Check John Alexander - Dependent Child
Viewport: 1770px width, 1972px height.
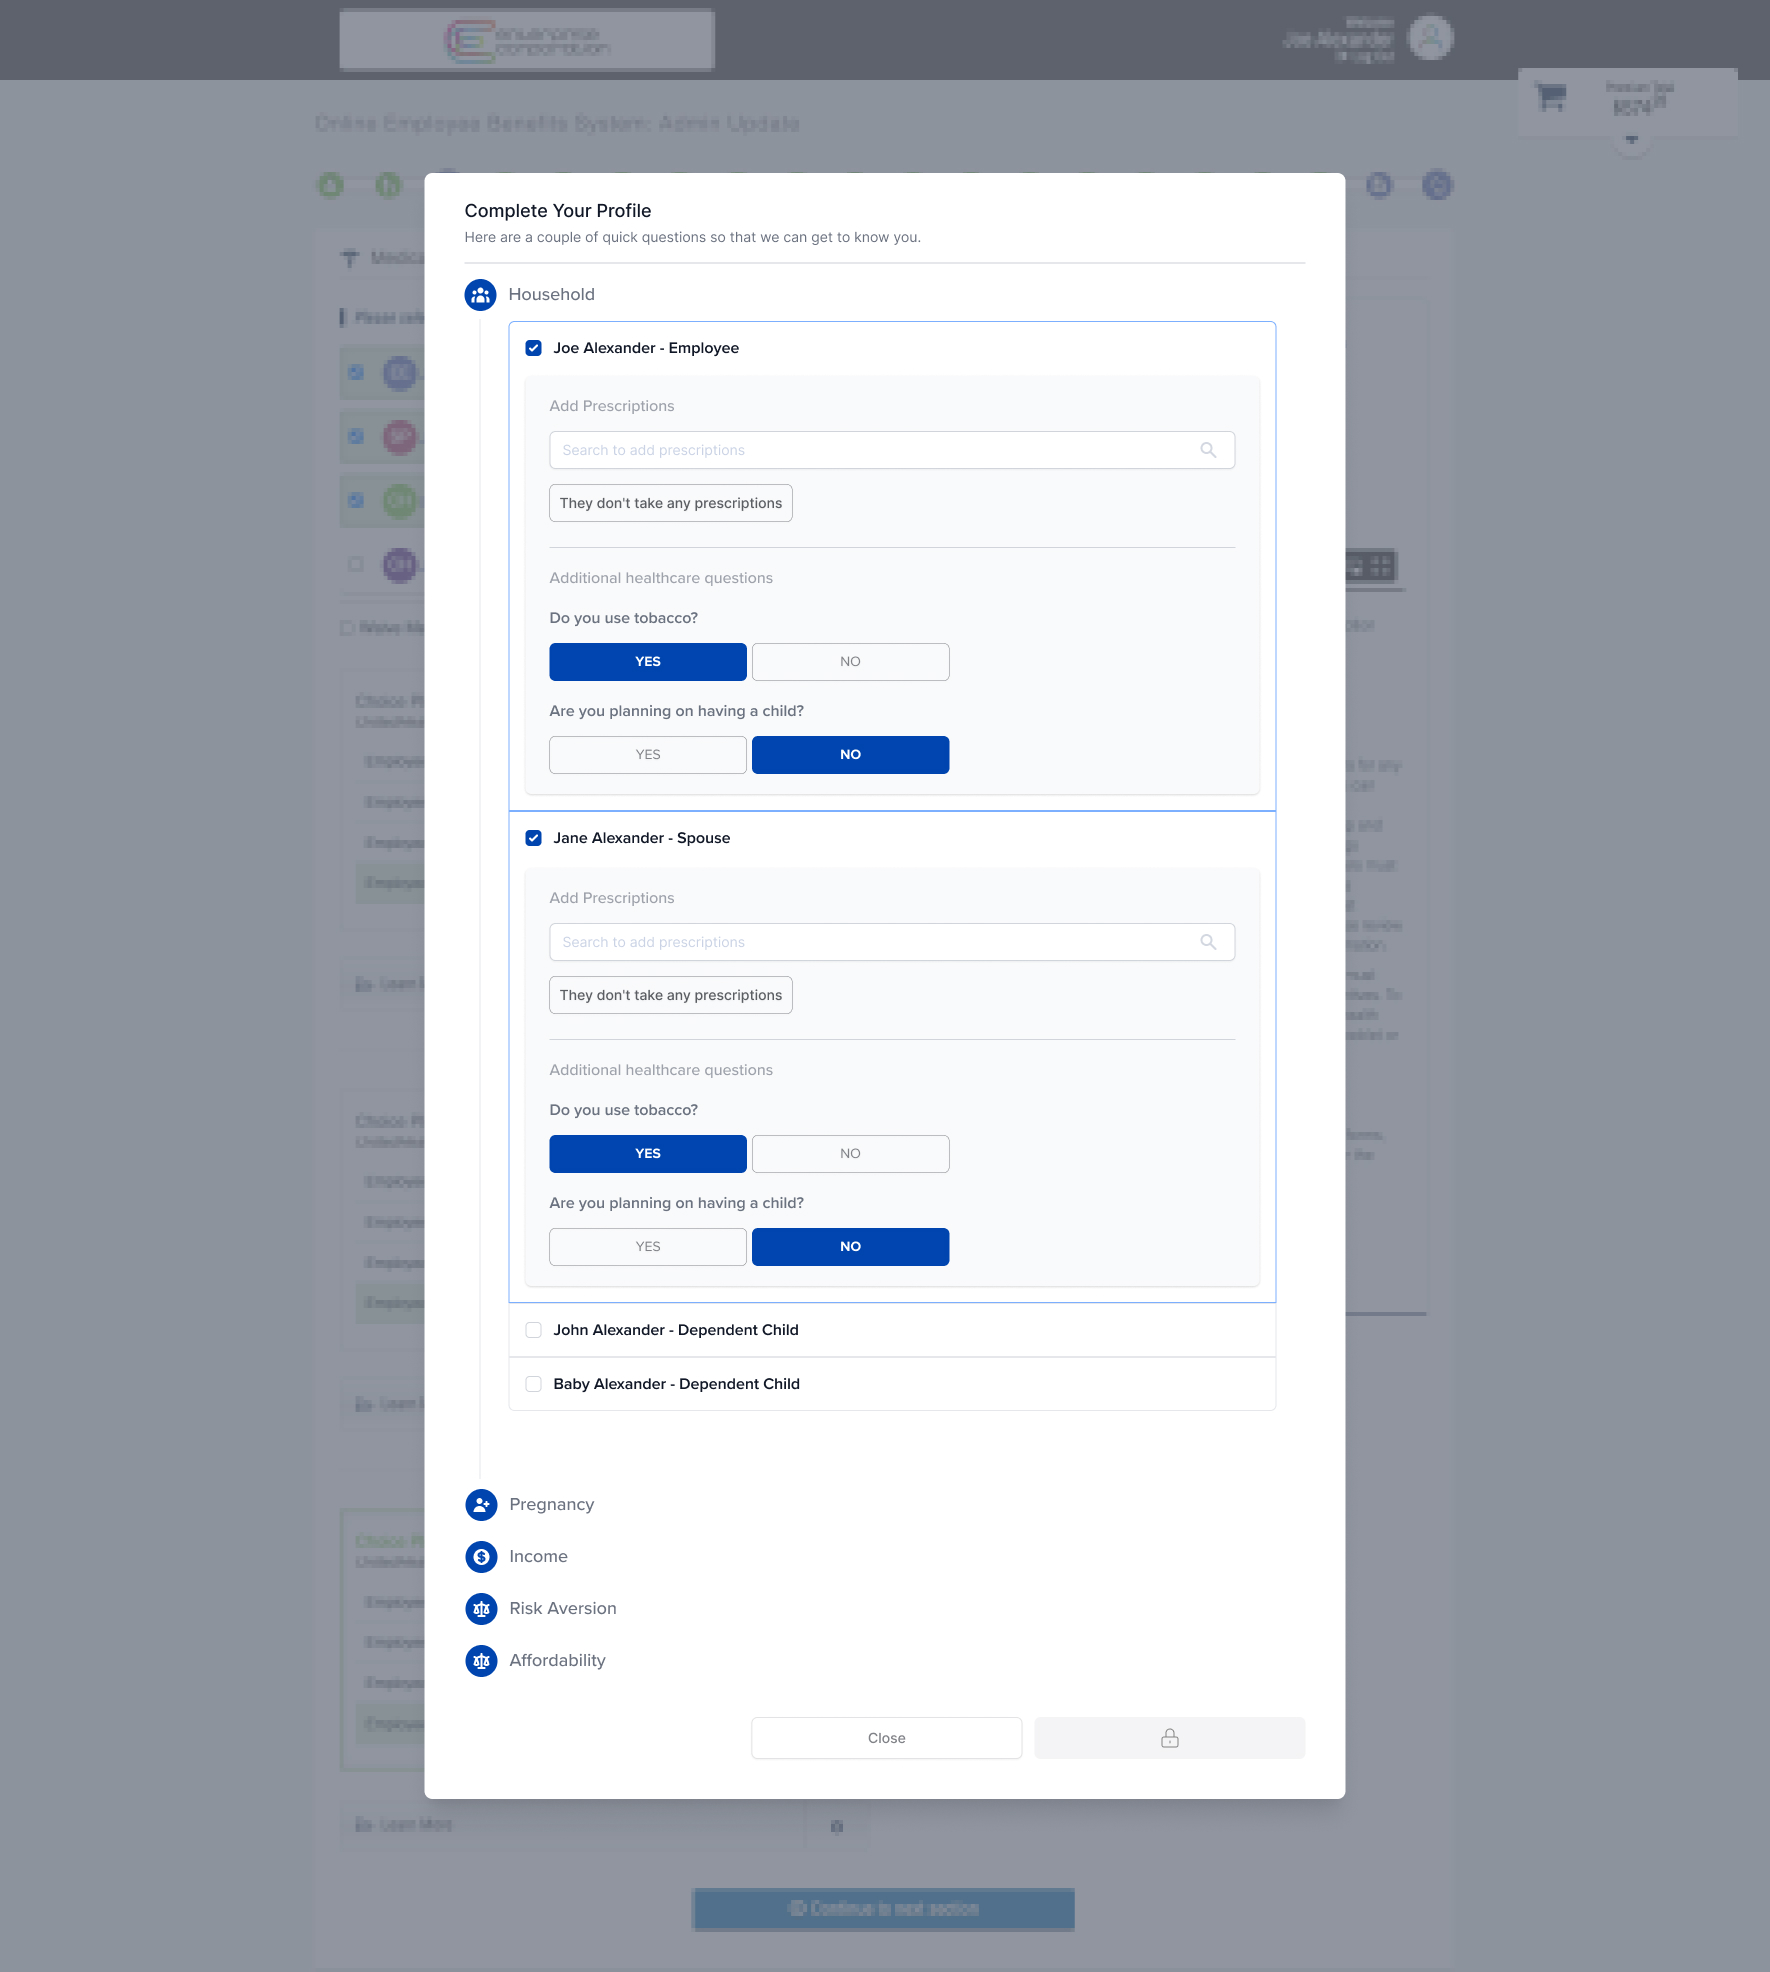534,1330
